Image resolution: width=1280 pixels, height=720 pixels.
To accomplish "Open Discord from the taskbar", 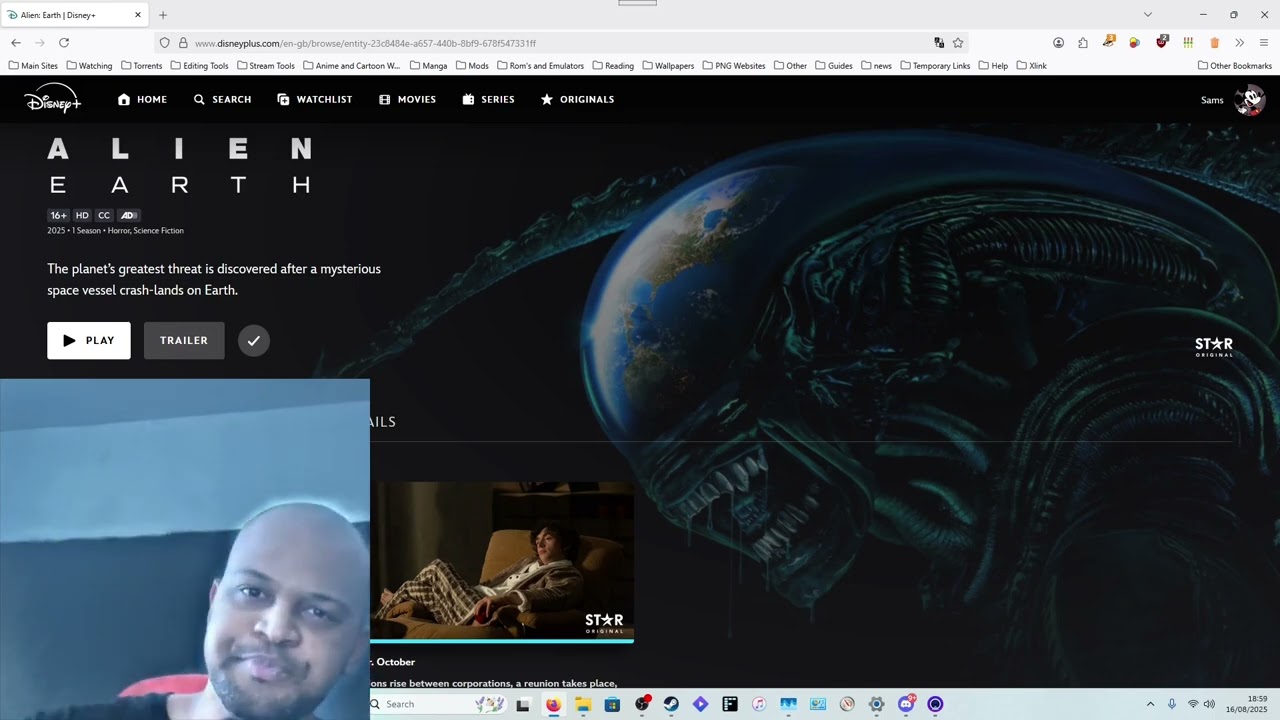I will (906, 704).
